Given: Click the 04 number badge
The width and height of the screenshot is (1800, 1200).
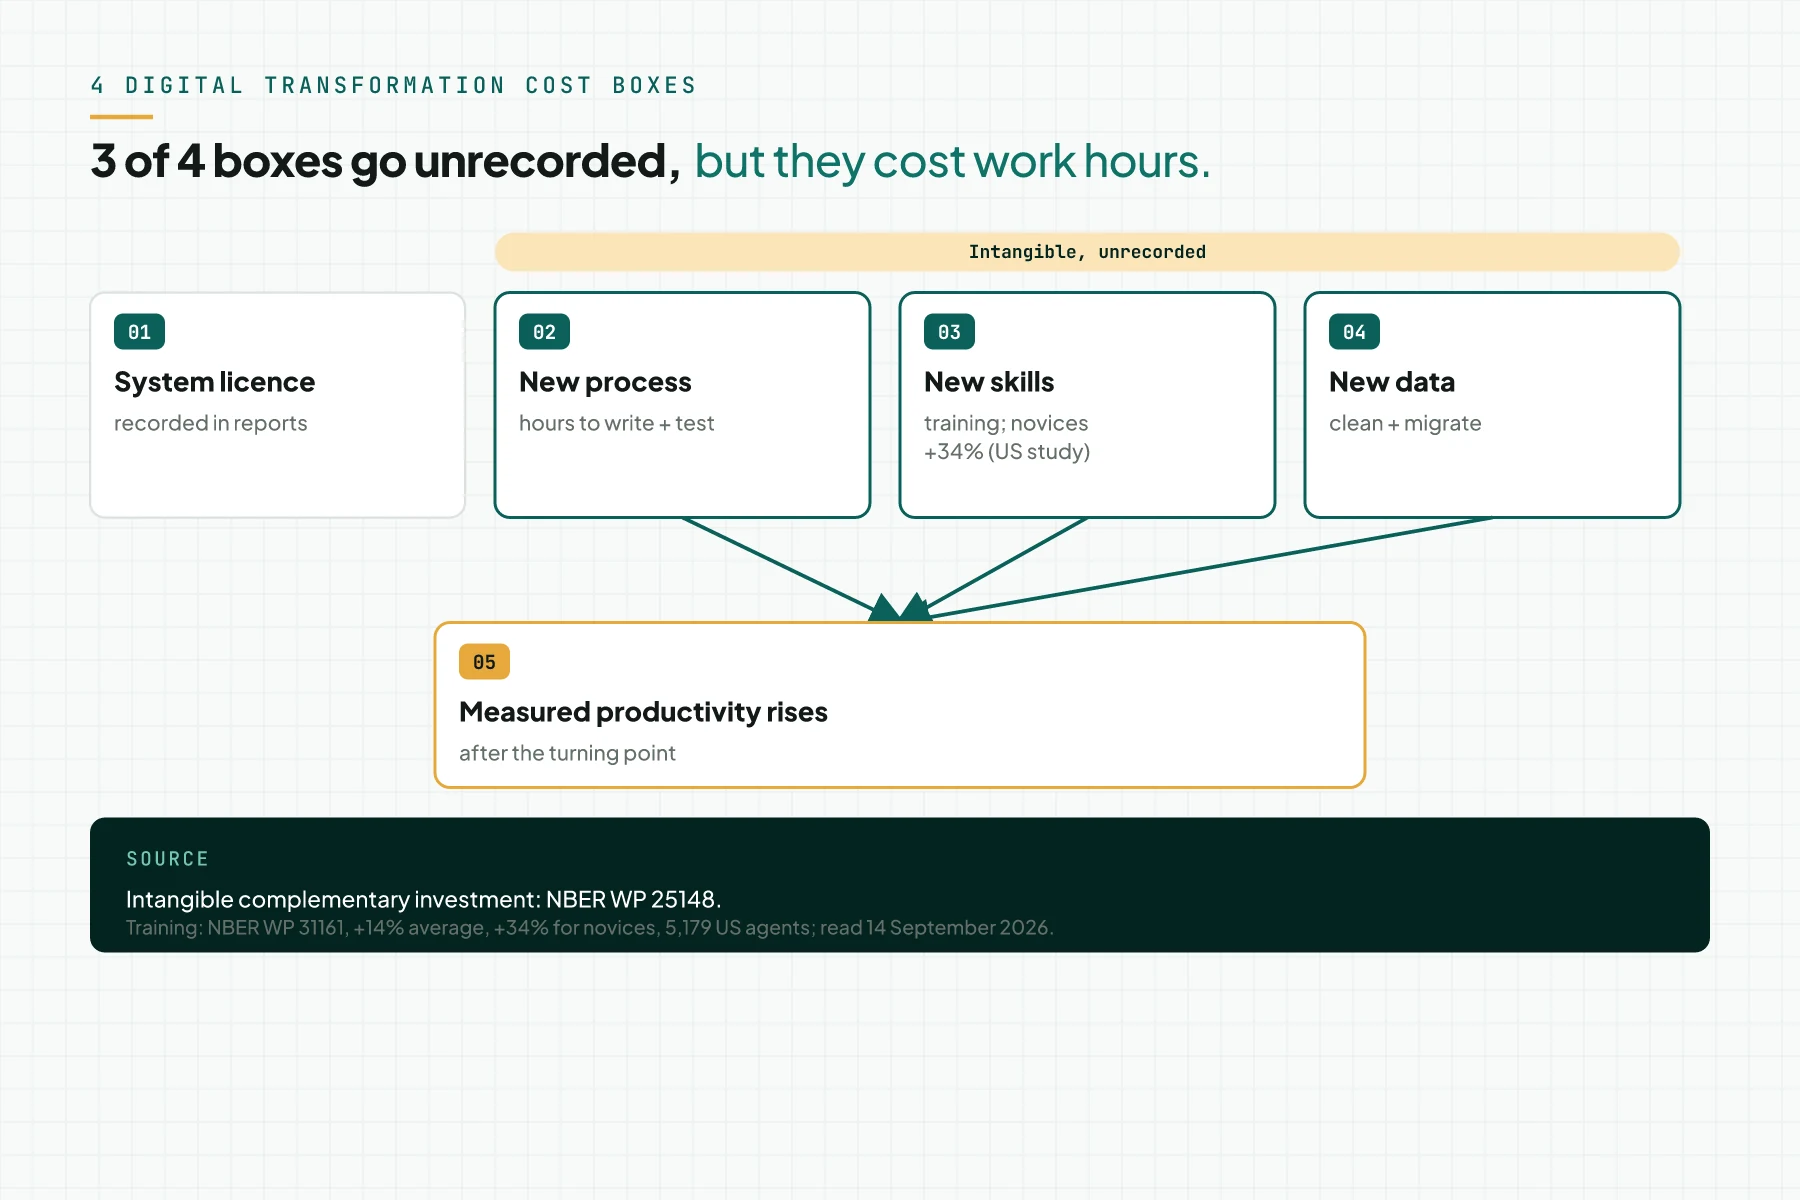Looking at the screenshot, I should [x=1354, y=332].
